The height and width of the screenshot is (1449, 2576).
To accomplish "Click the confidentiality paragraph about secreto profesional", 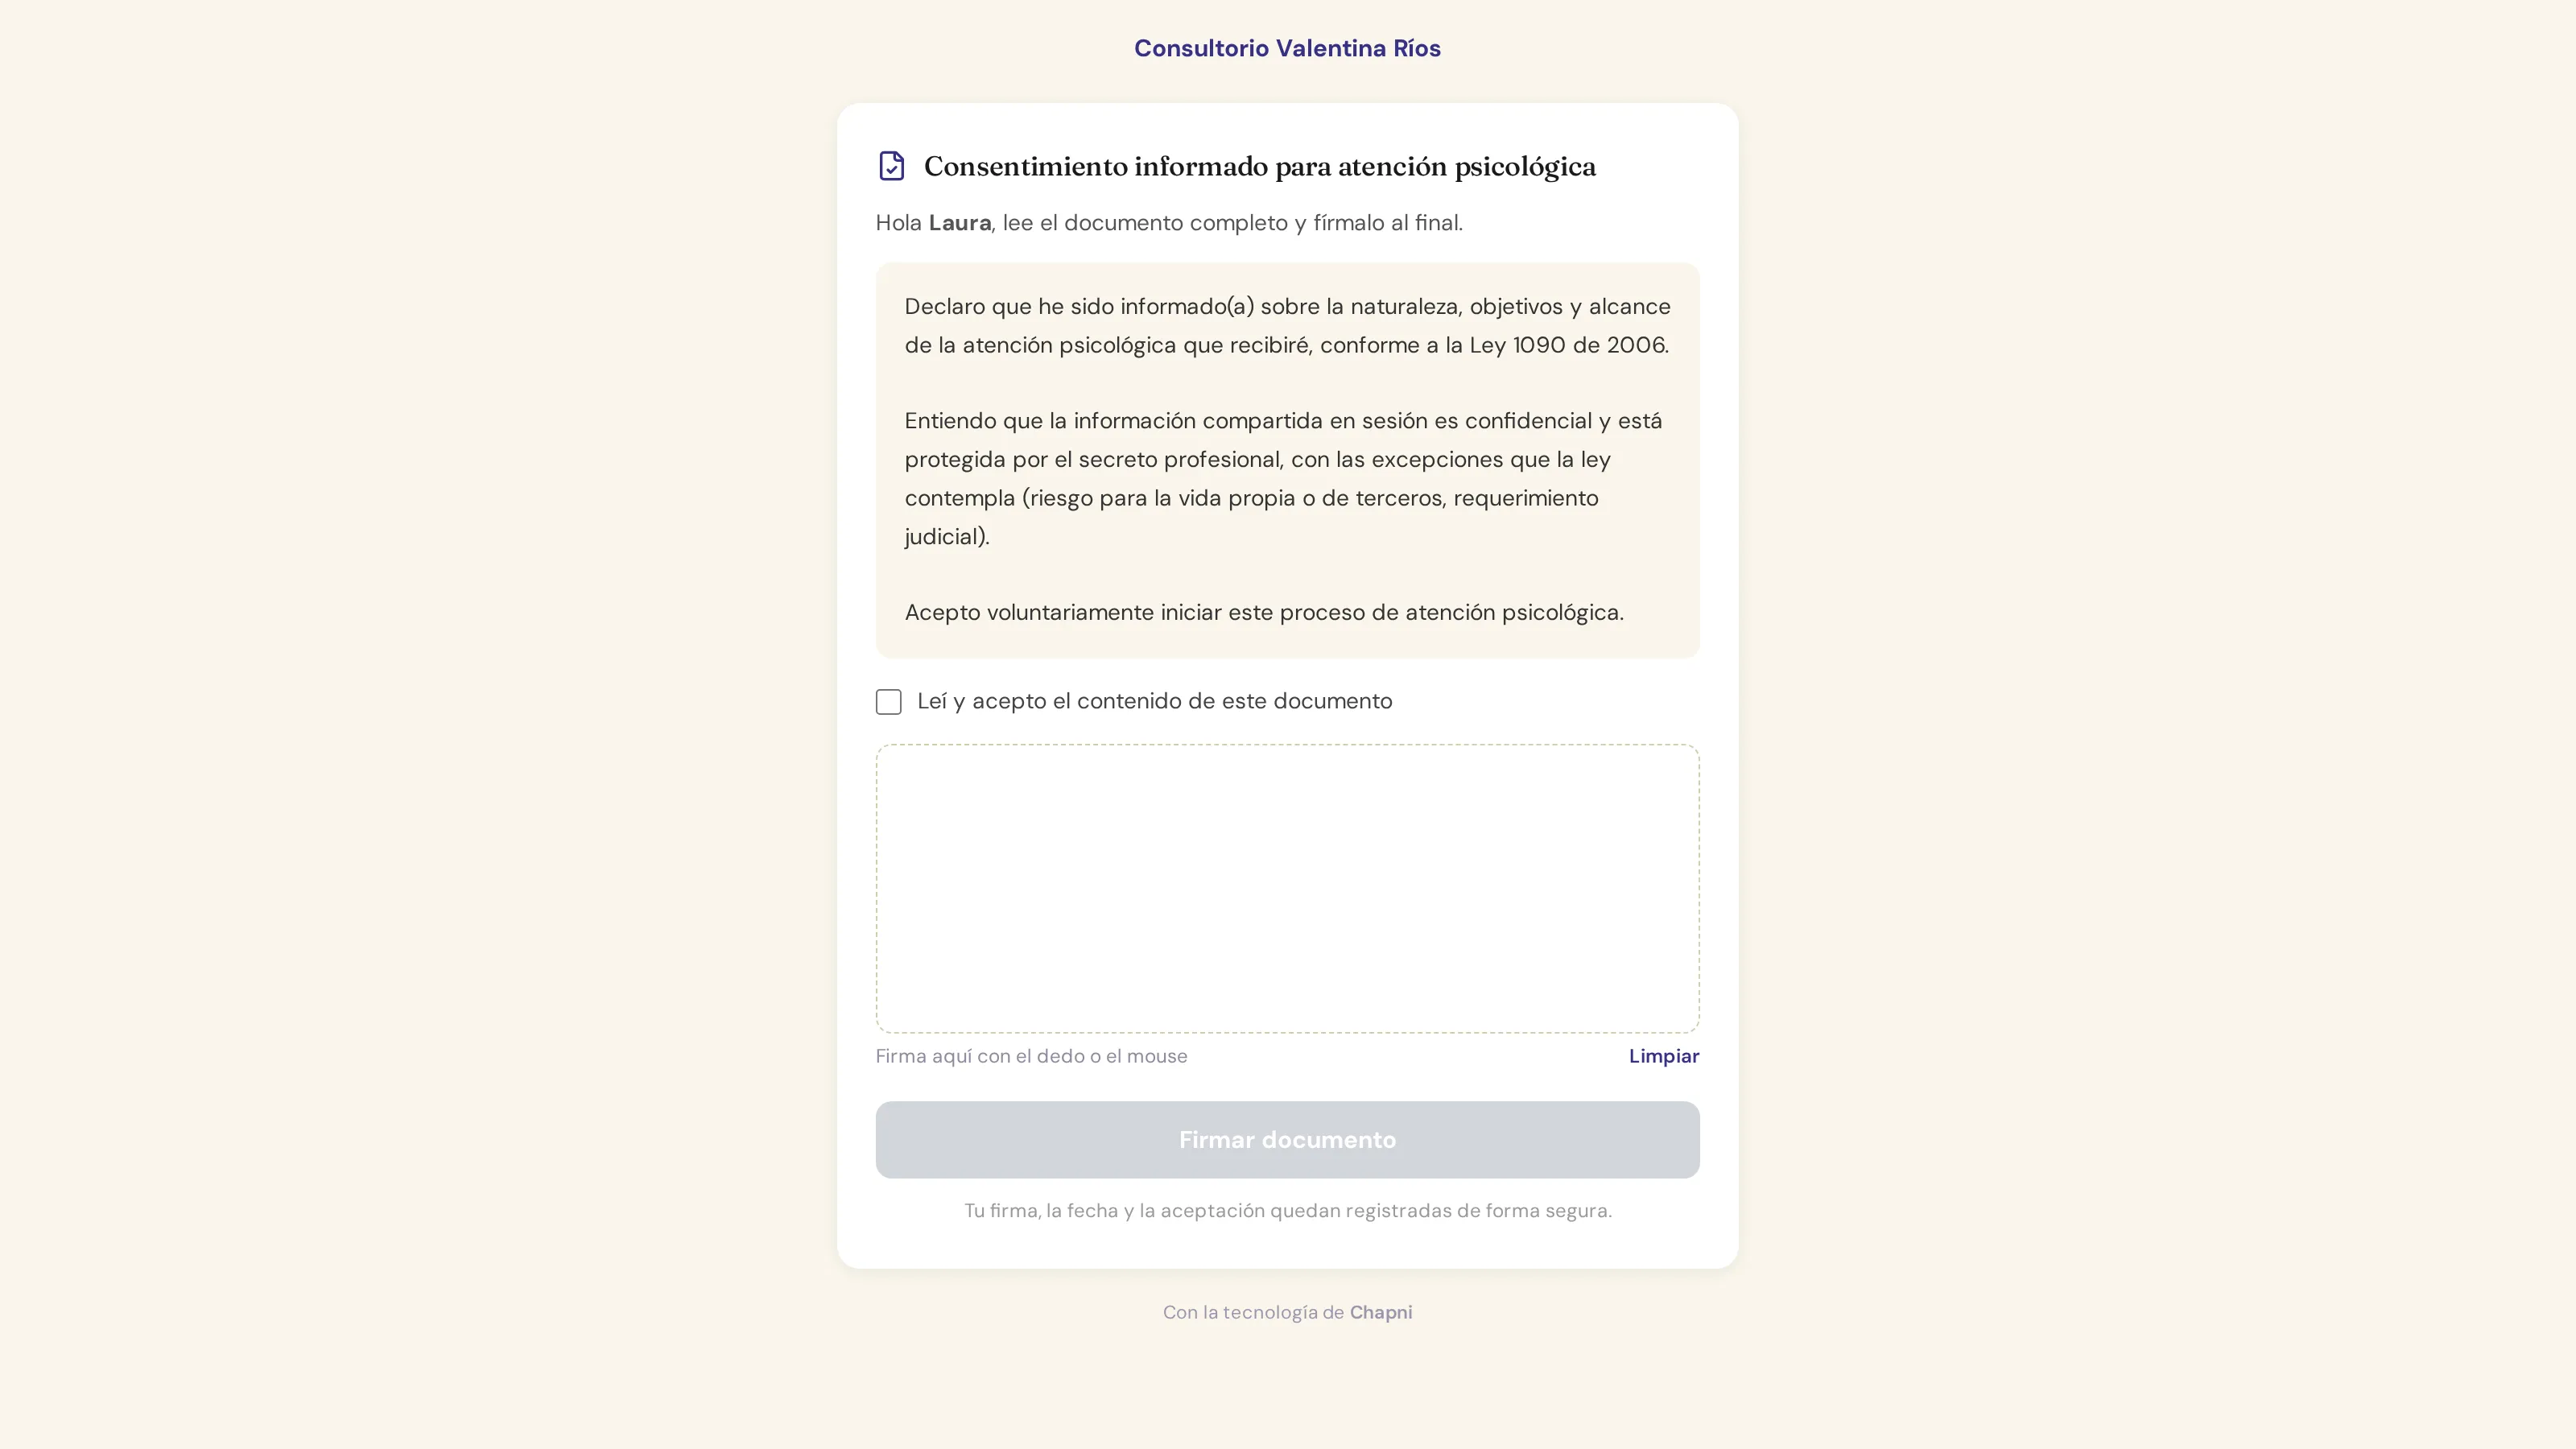I will pos(1283,479).
